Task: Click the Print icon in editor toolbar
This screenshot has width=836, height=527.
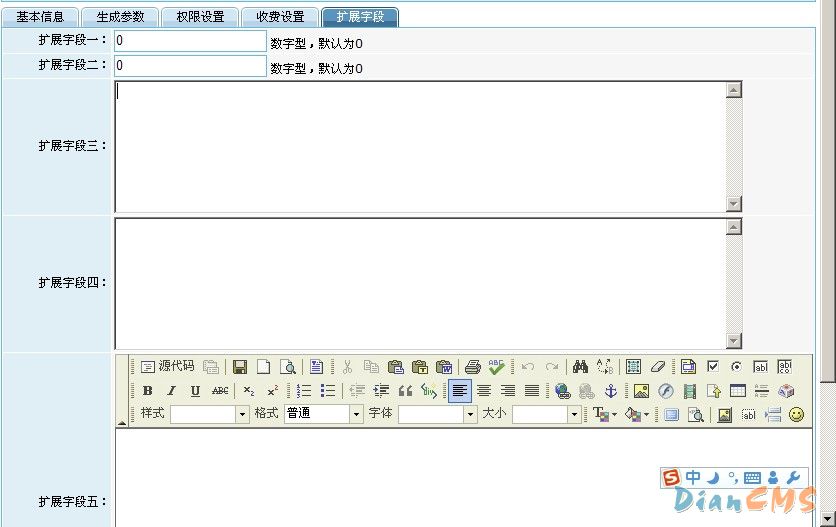Action: pos(473,367)
